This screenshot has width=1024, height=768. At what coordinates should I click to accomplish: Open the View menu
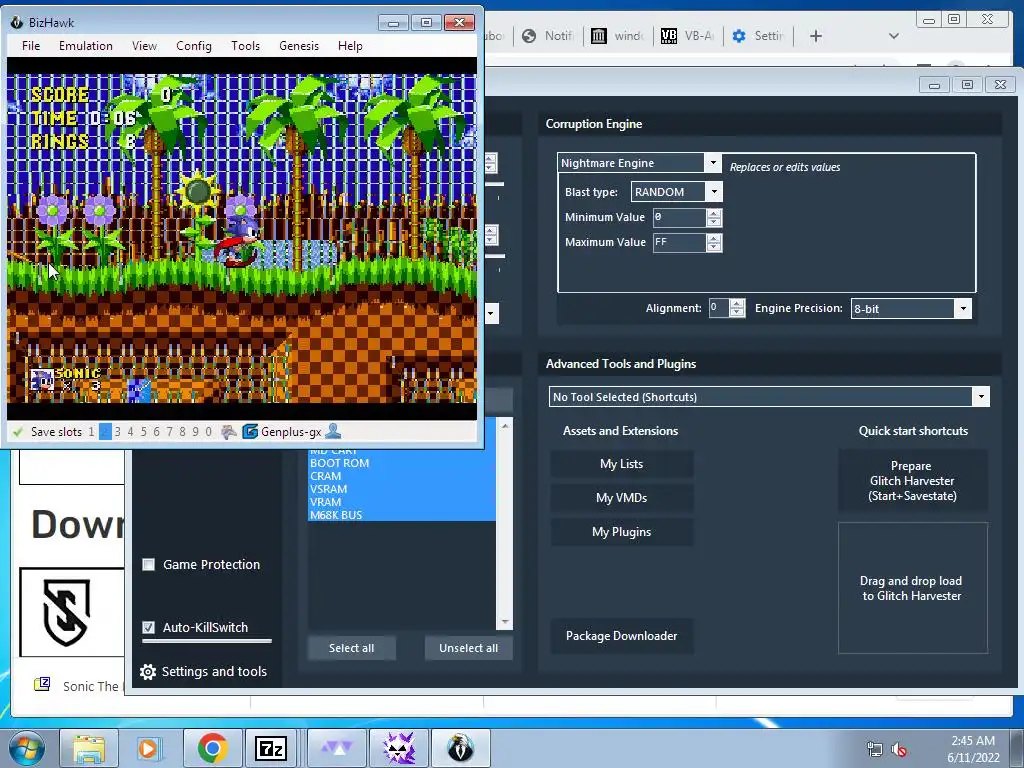pyautogui.click(x=144, y=46)
